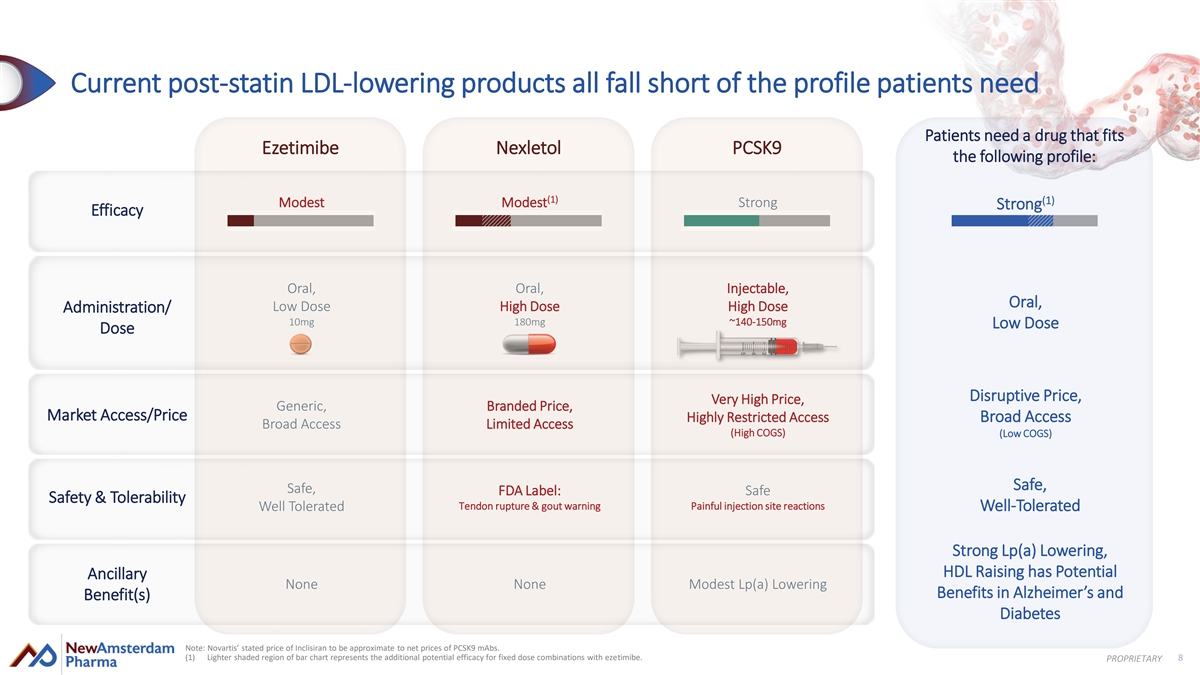
Task: Click the Administration/Dose row label
Action: [117, 317]
